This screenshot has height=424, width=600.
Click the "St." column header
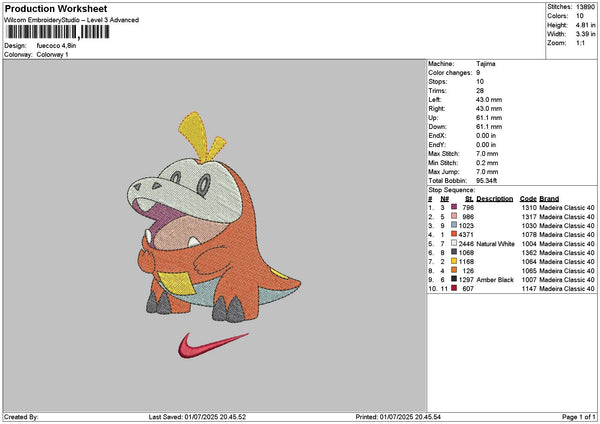click(x=469, y=199)
